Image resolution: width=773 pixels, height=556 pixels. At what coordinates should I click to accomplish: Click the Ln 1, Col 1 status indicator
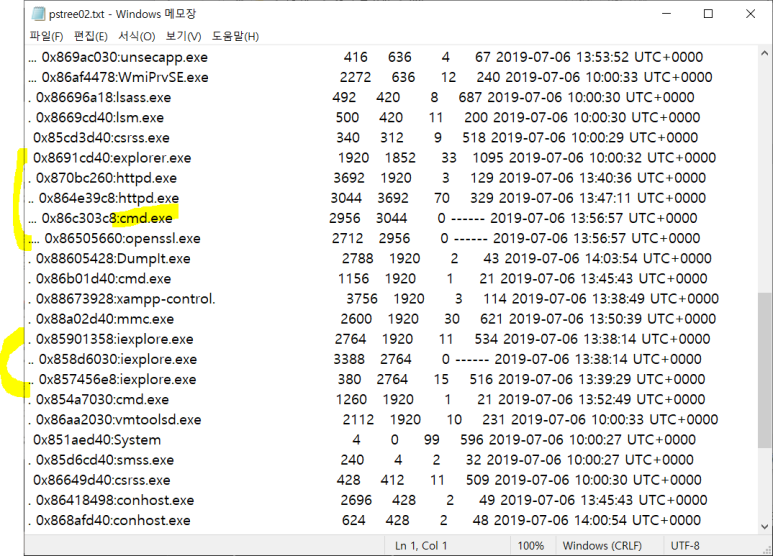(x=421, y=546)
